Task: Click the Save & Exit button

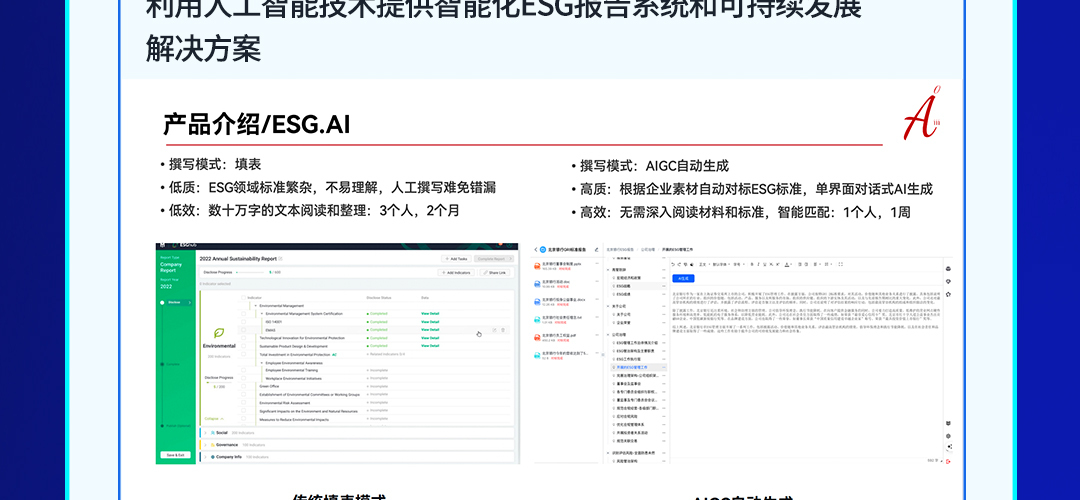Action: pyautogui.click(x=175, y=454)
